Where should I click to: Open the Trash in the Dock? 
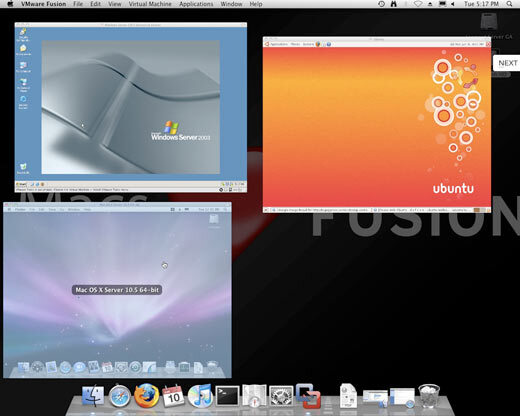(429, 396)
